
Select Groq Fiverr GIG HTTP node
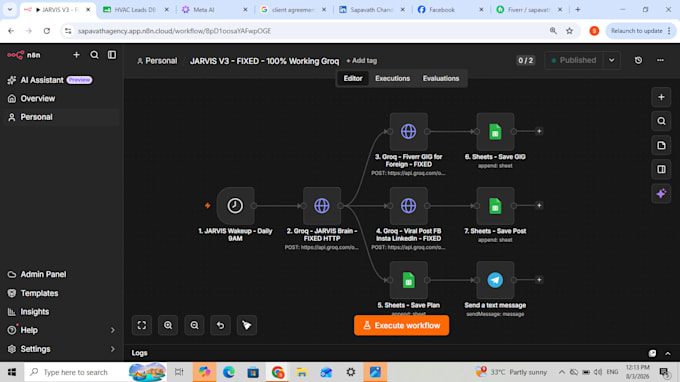click(x=409, y=131)
